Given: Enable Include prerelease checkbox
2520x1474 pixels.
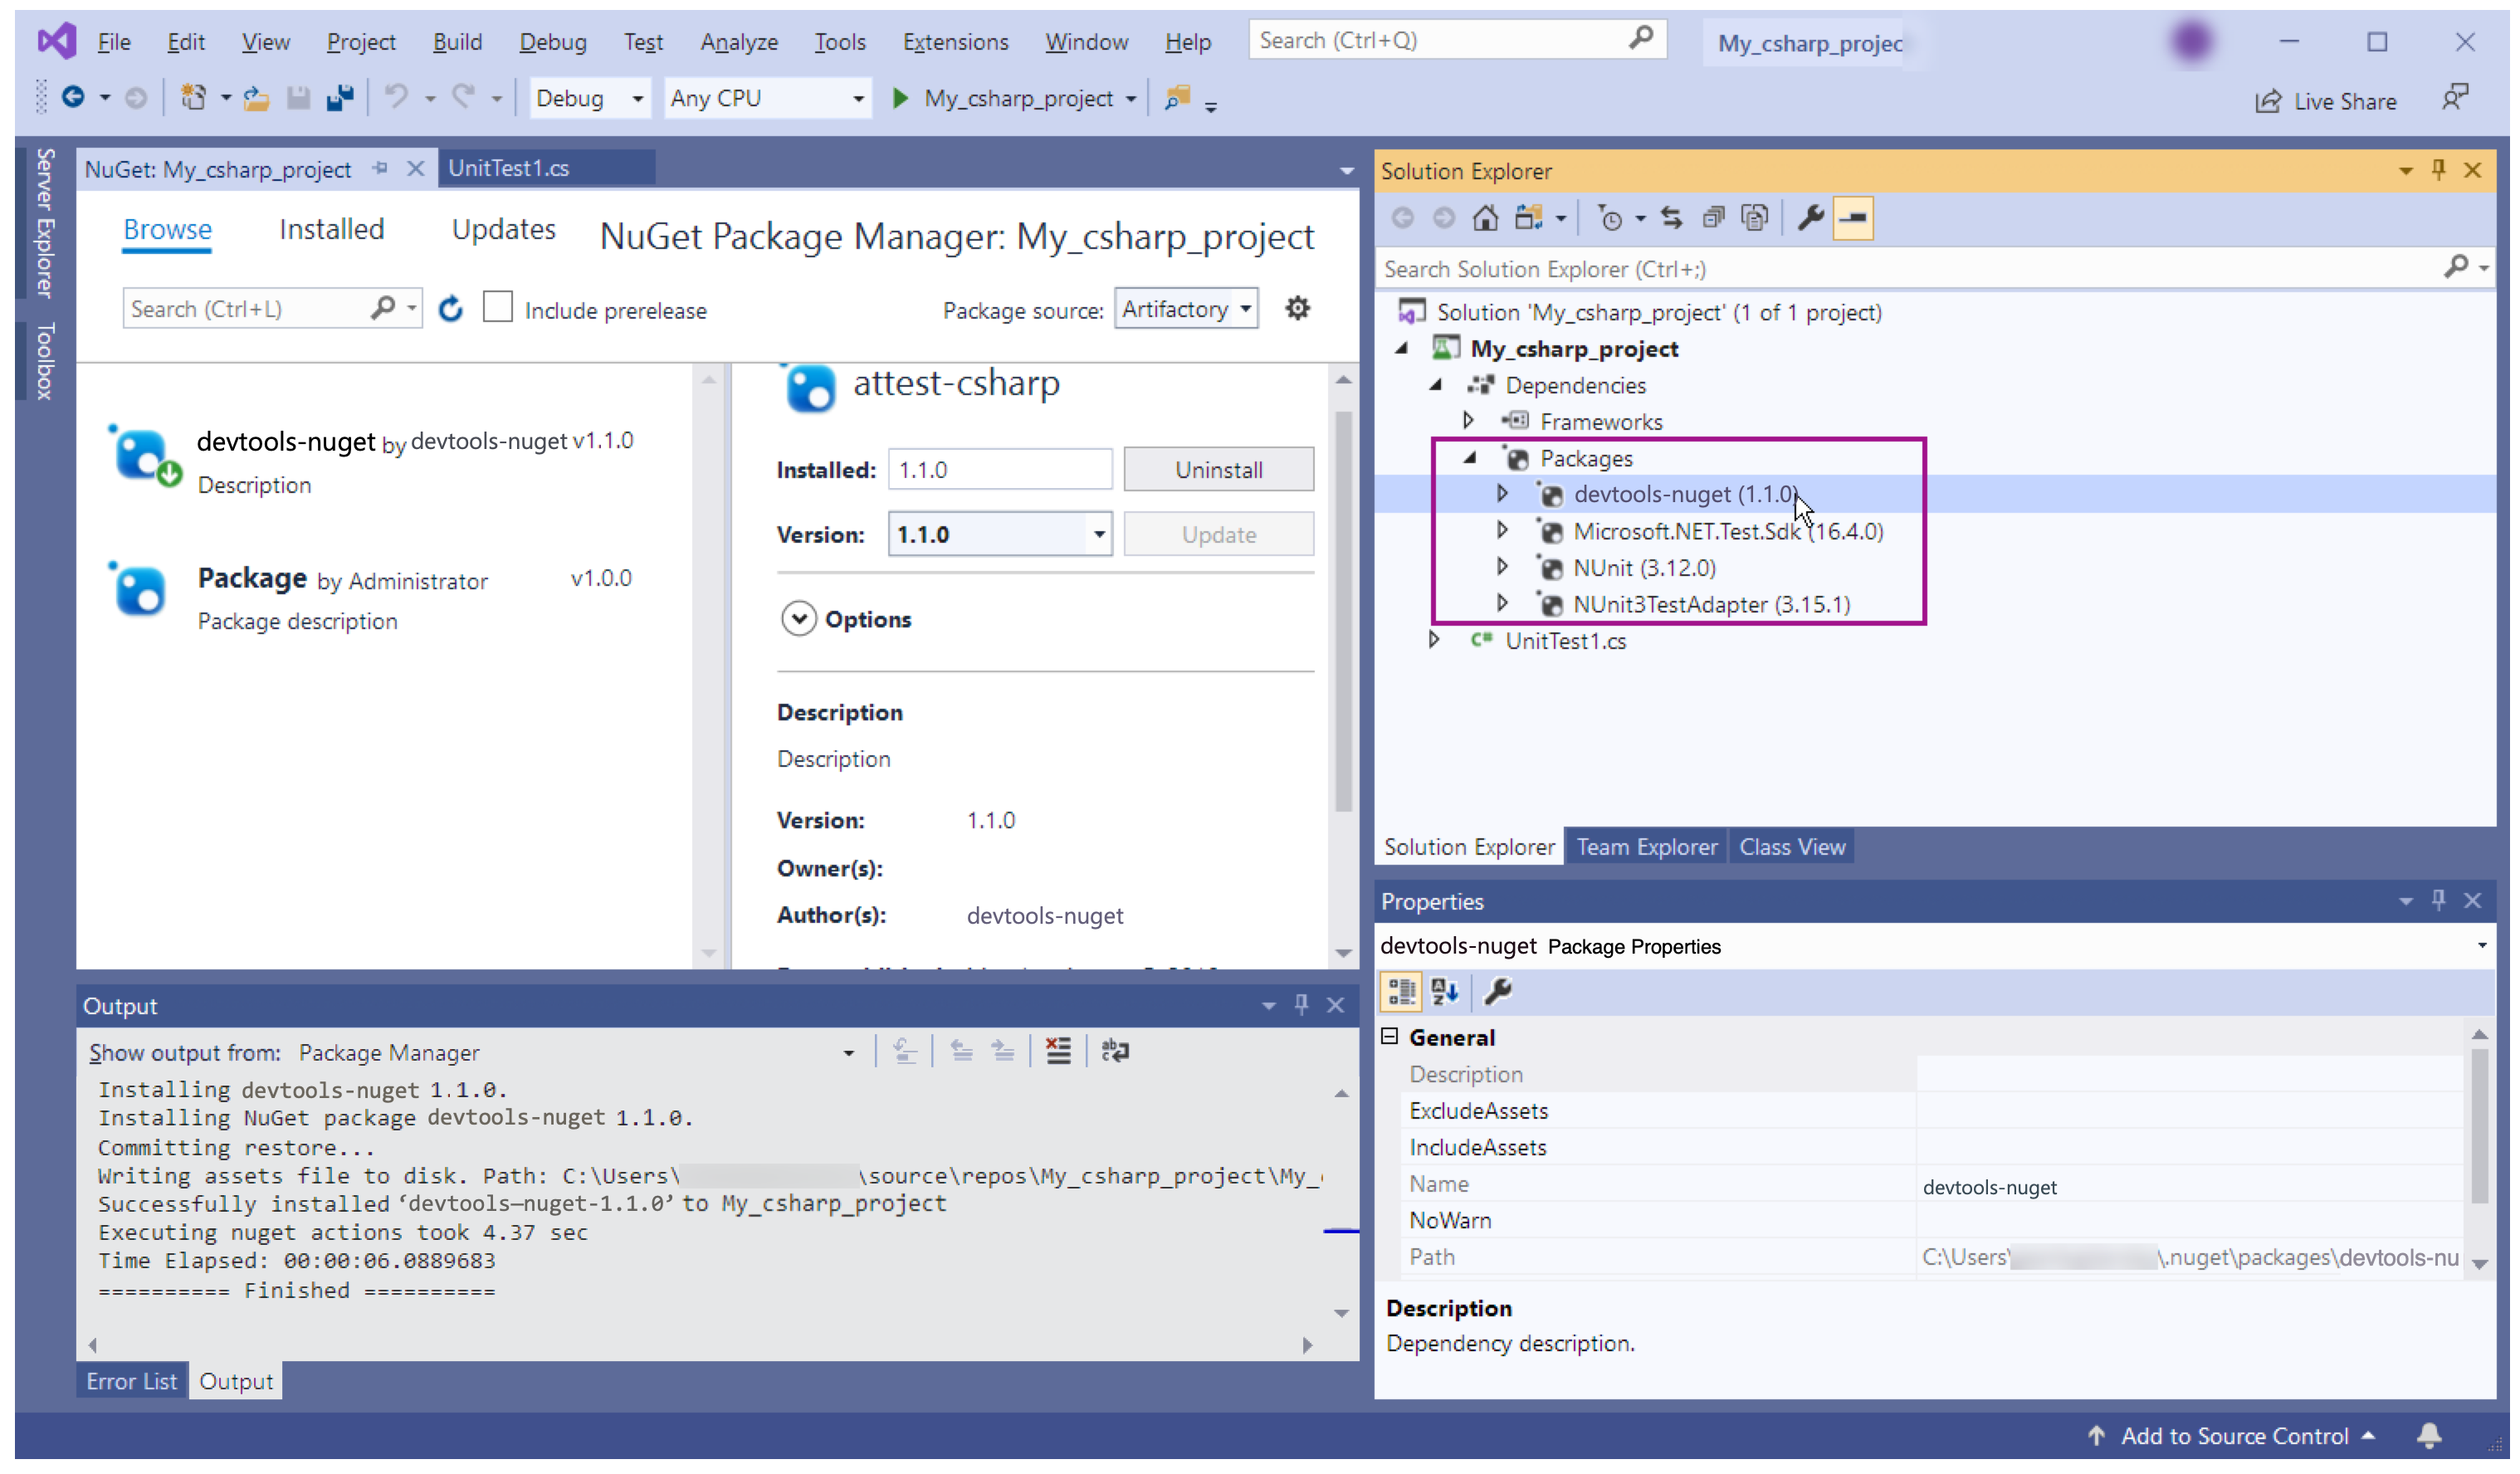Looking at the screenshot, I should click(497, 307).
